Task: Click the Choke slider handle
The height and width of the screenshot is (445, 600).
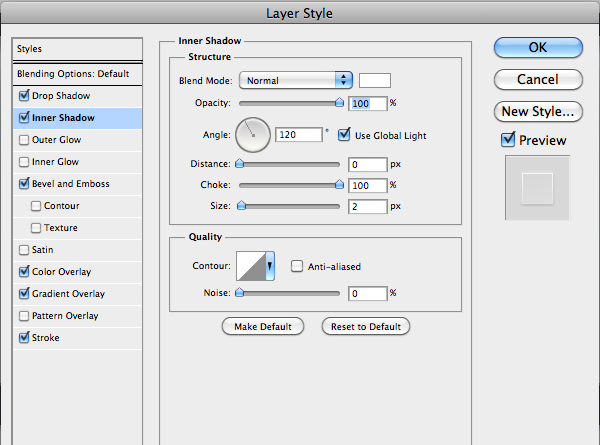Action: point(339,184)
